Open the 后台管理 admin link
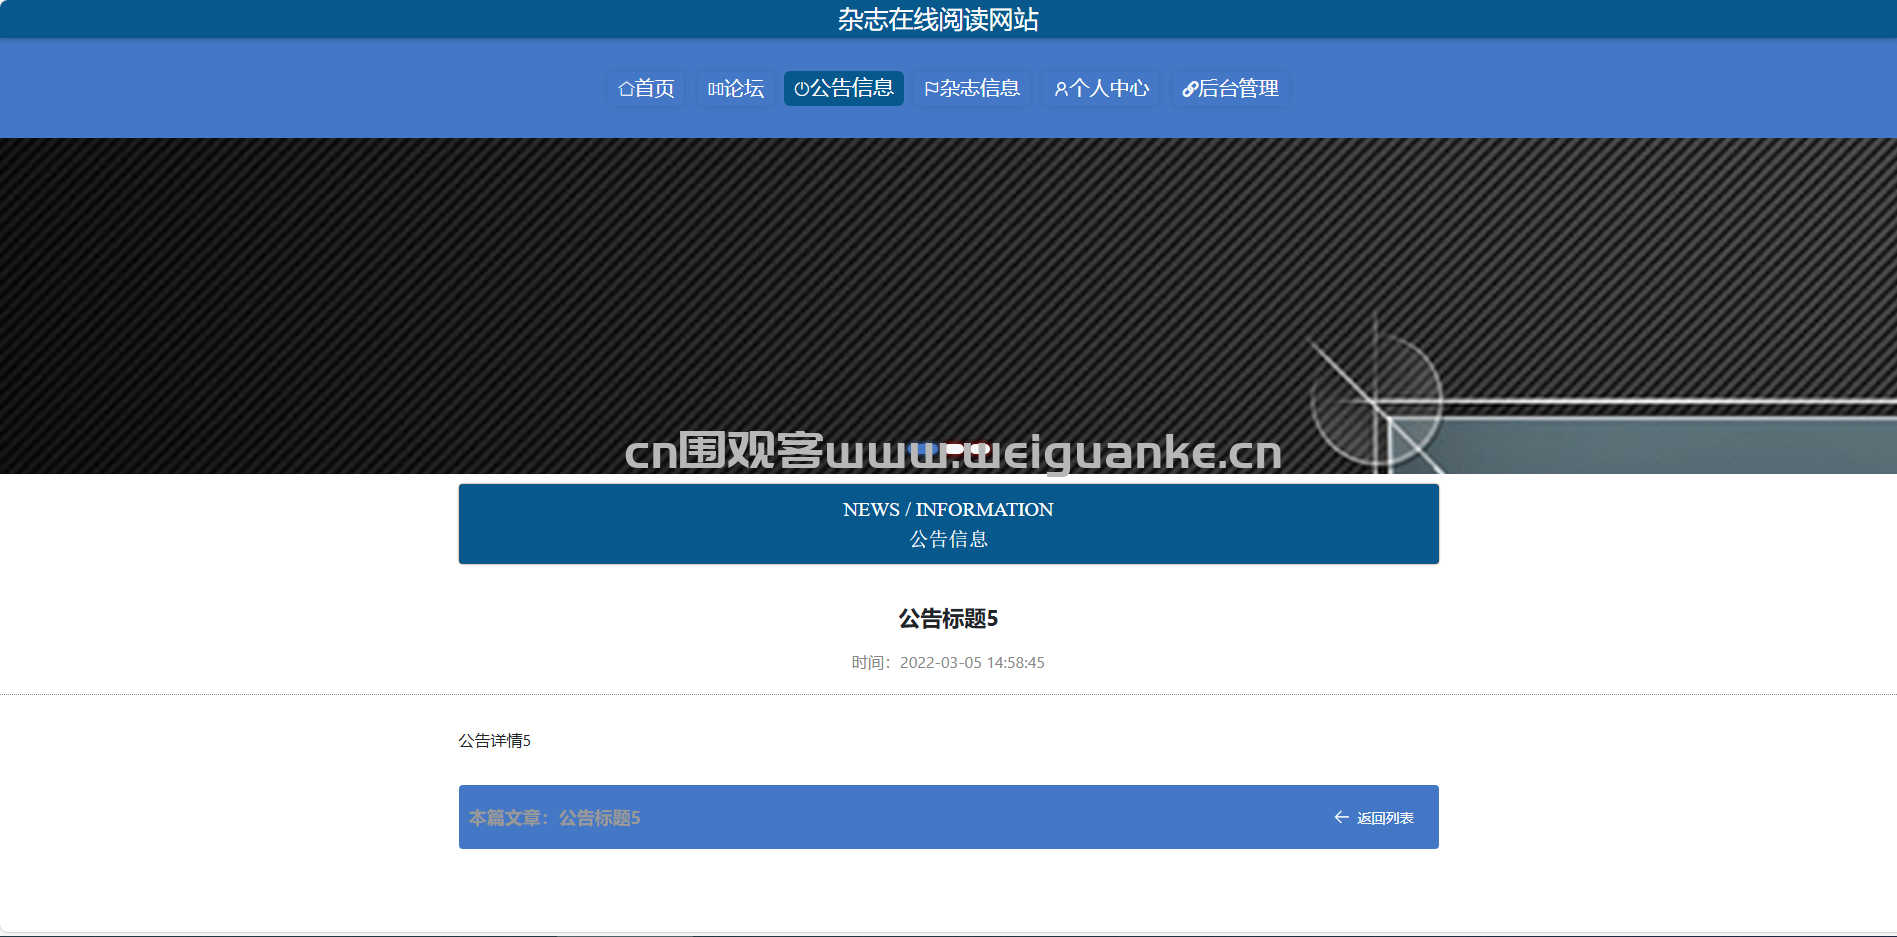 pyautogui.click(x=1230, y=88)
